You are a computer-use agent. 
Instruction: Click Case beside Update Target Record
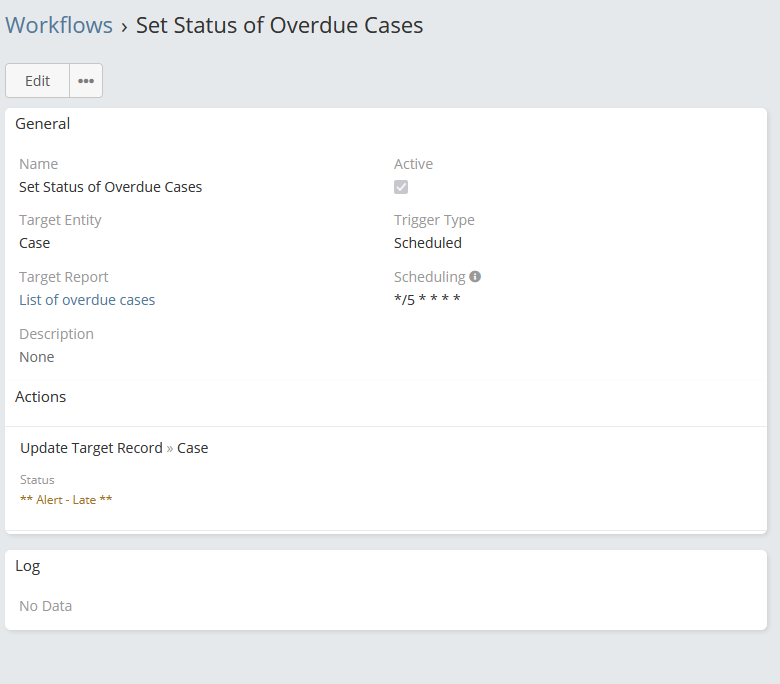tap(193, 448)
